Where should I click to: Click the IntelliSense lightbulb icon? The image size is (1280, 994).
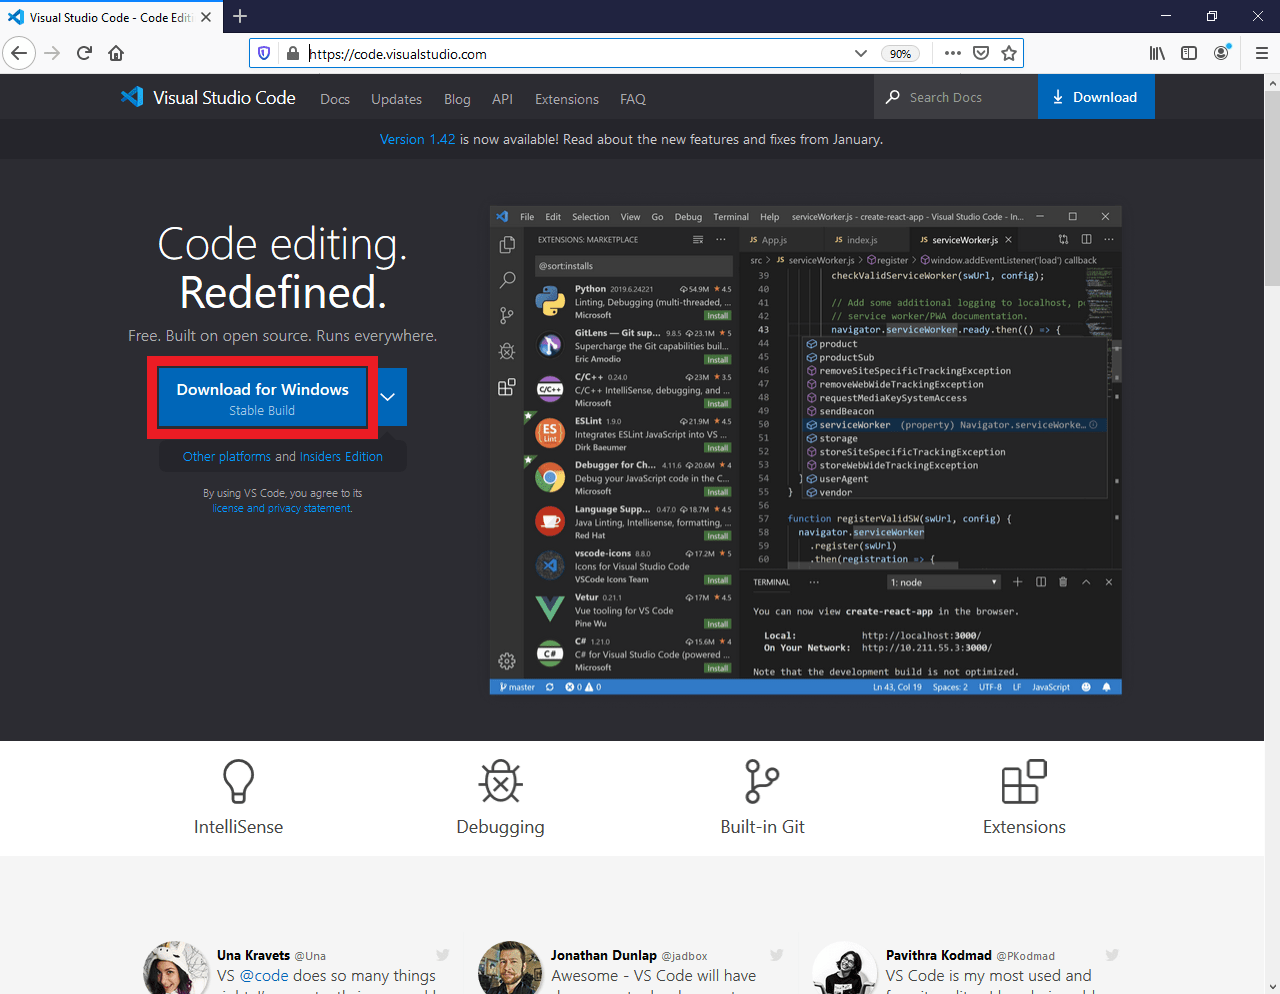click(x=238, y=782)
